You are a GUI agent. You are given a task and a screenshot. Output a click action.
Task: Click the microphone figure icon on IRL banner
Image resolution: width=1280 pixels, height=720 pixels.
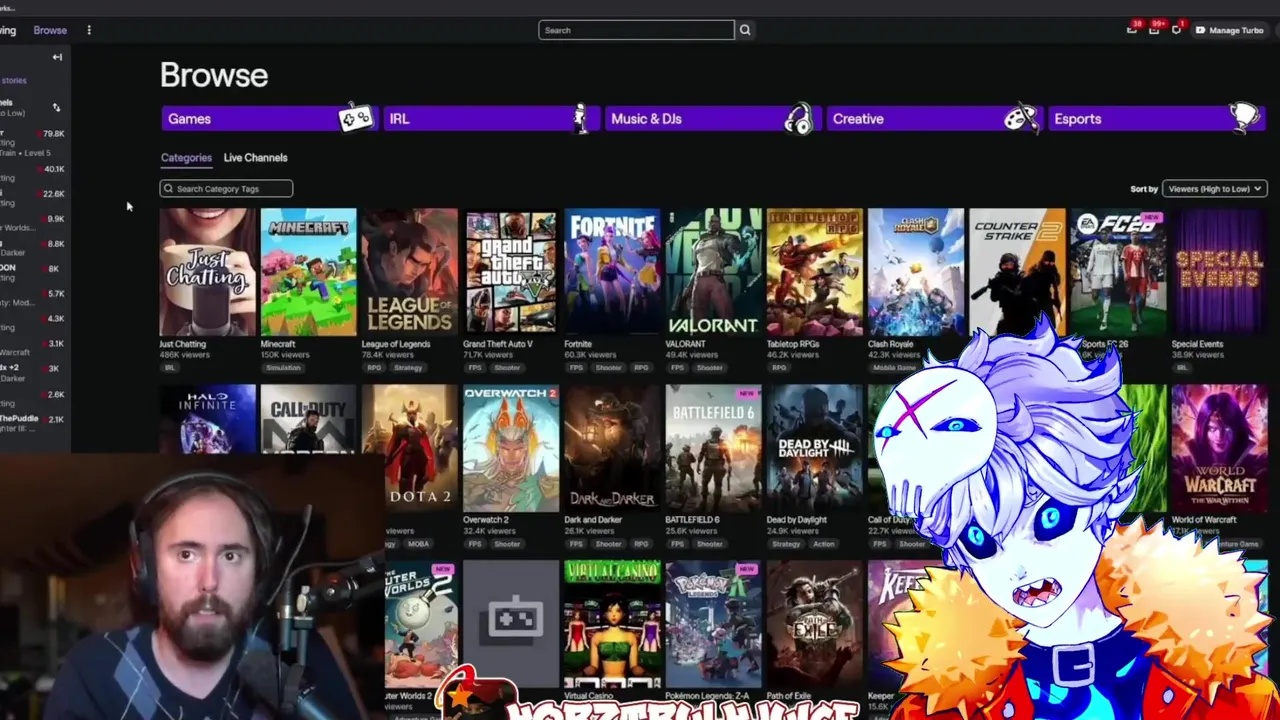pos(580,118)
